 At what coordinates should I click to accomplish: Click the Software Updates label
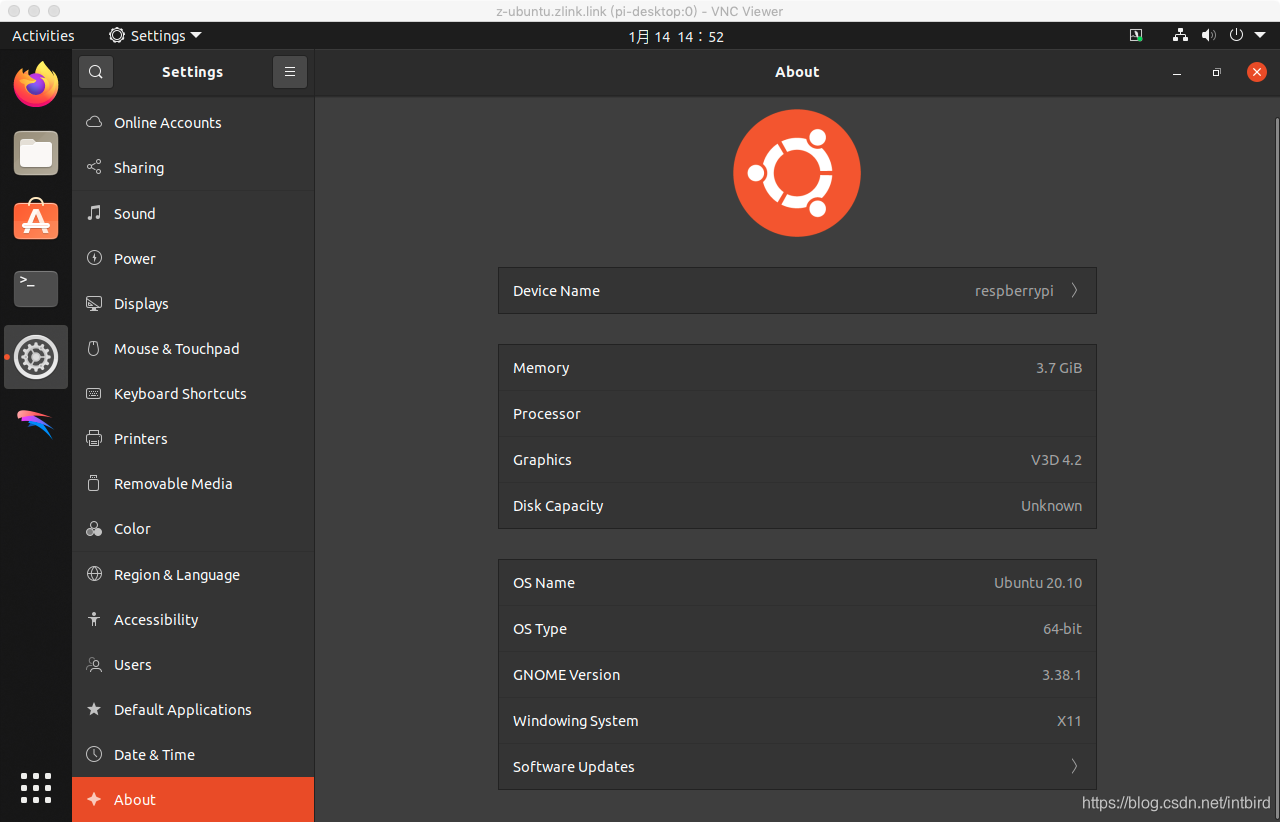[x=573, y=766]
